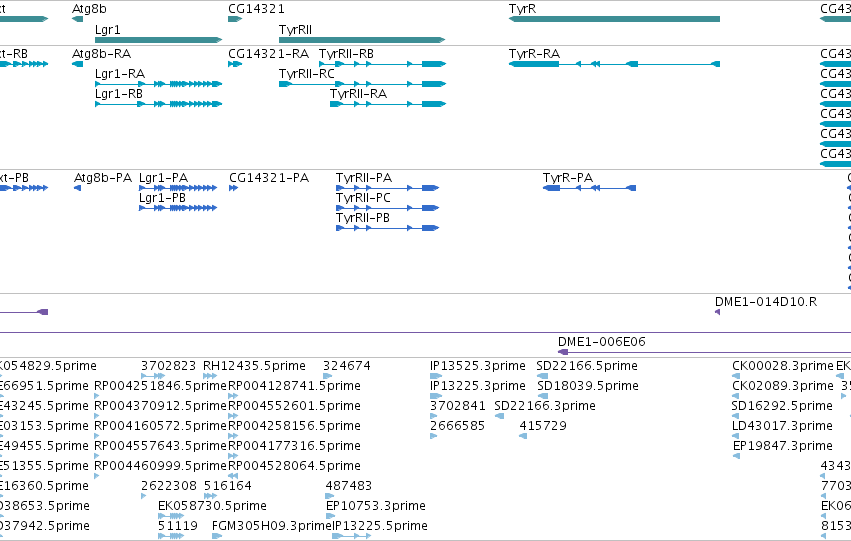Image resolution: width=851 pixels, height=541 pixels.
Task: Select the TyrRII-RC transcript label
Action: pos(307,74)
